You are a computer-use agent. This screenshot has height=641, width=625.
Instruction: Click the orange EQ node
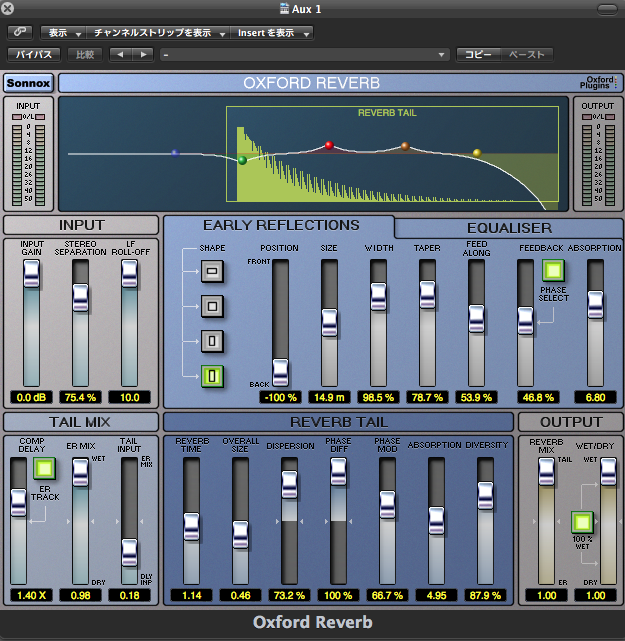tap(405, 146)
